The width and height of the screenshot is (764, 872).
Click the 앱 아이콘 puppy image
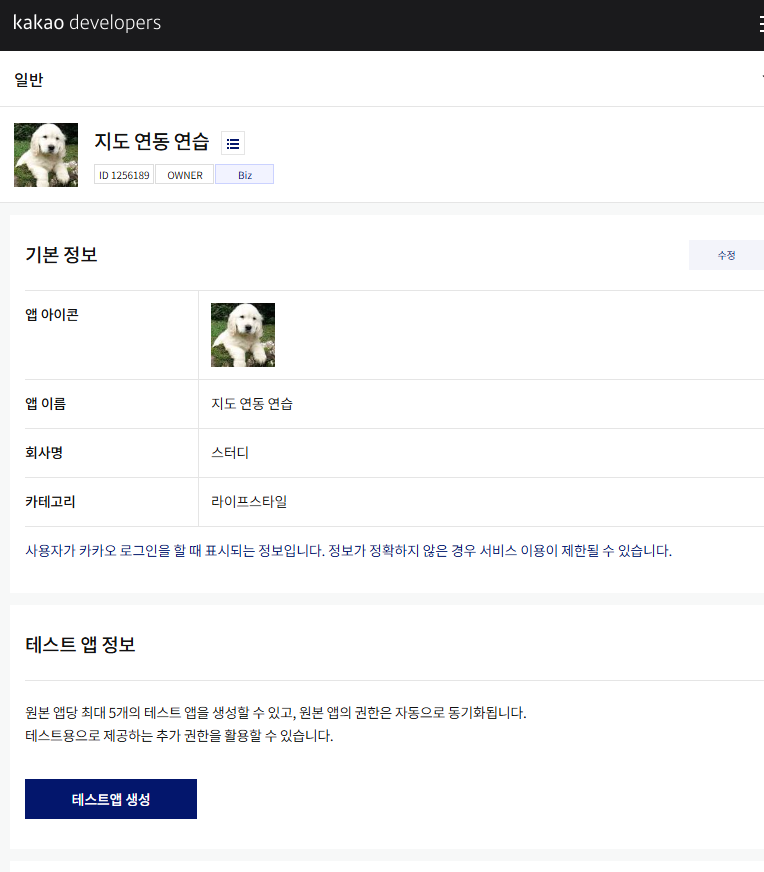tap(243, 335)
